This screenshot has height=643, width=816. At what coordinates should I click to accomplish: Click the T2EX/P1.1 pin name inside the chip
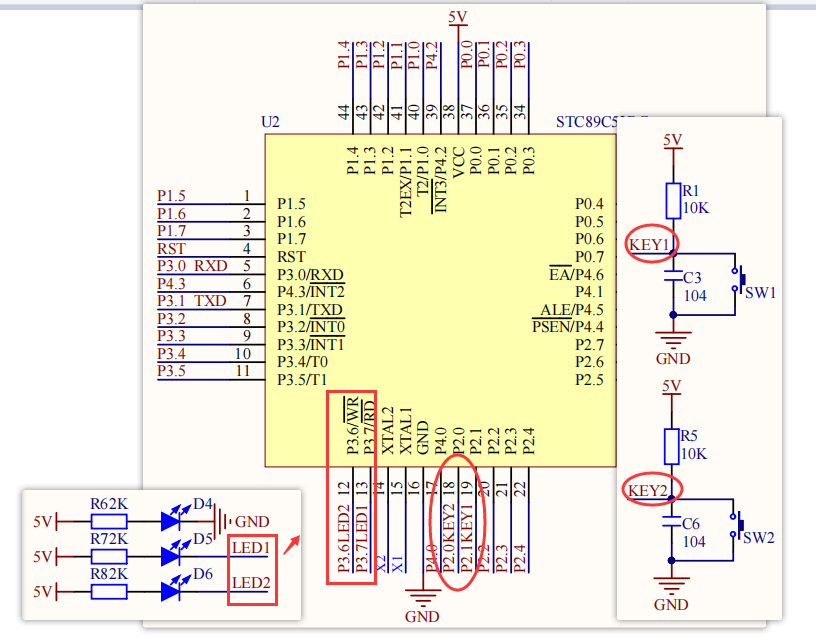click(x=405, y=182)
